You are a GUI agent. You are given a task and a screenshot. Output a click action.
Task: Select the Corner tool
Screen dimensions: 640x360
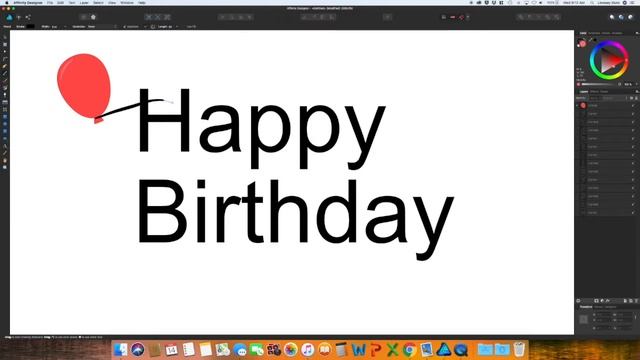coord(5,59)
